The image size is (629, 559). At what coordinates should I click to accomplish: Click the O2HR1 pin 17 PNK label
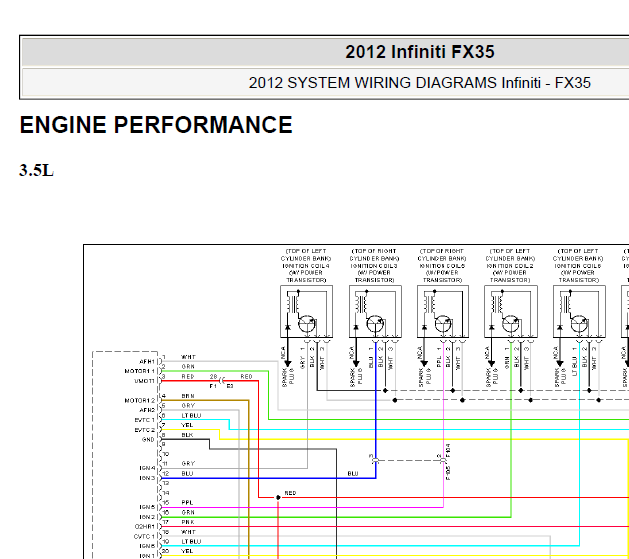tap(188, 522)
